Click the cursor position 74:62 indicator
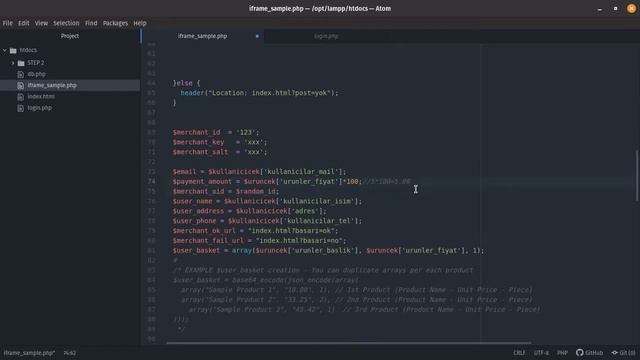This screenshot has height=360, width=640. (x=70, y=353)
